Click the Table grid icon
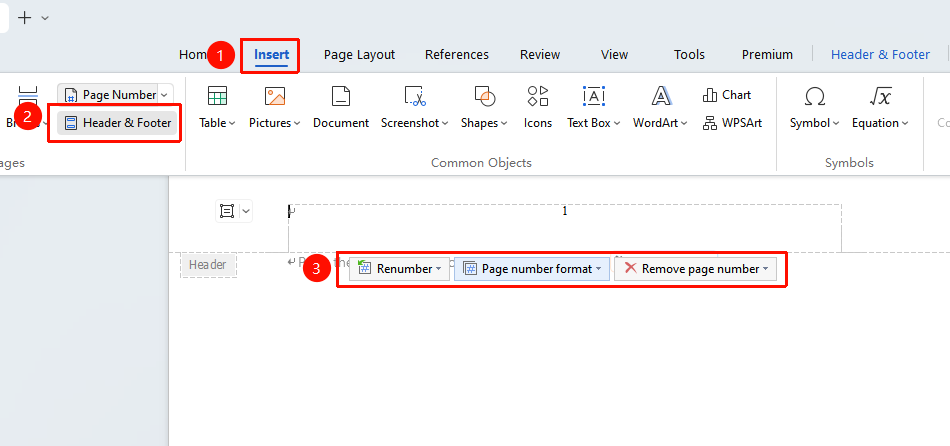Screen dimensions: 950x446 tap(217, 96)
